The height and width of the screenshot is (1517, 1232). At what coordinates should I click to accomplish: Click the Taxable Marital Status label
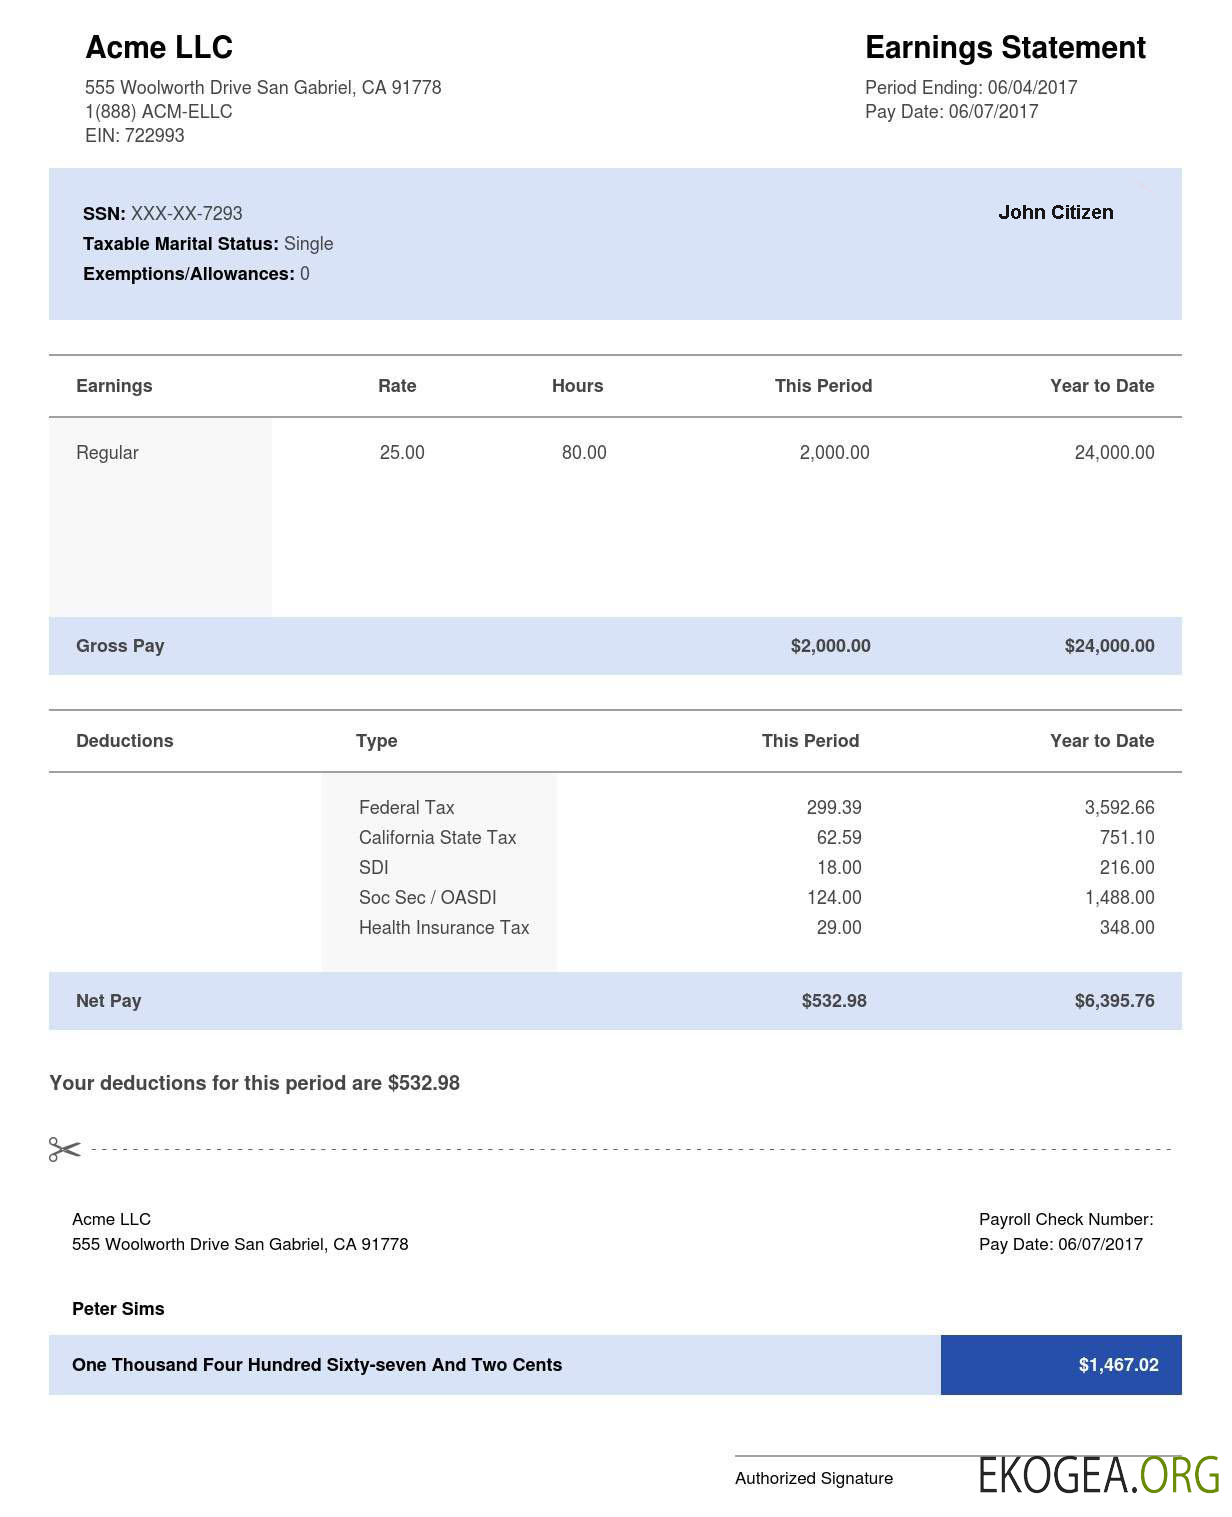[x=180, y=244]
